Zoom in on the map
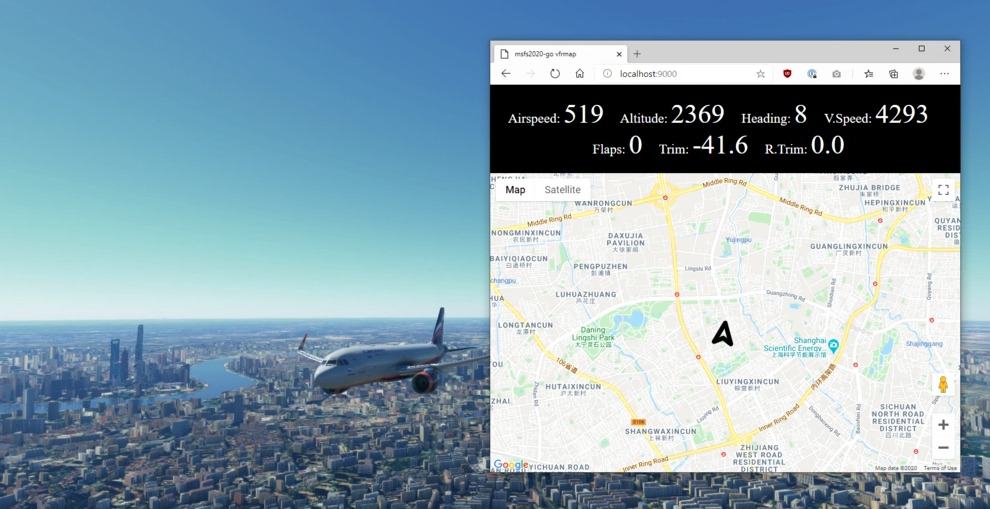Viewport: 990px width, 509px height. [943, 425]
